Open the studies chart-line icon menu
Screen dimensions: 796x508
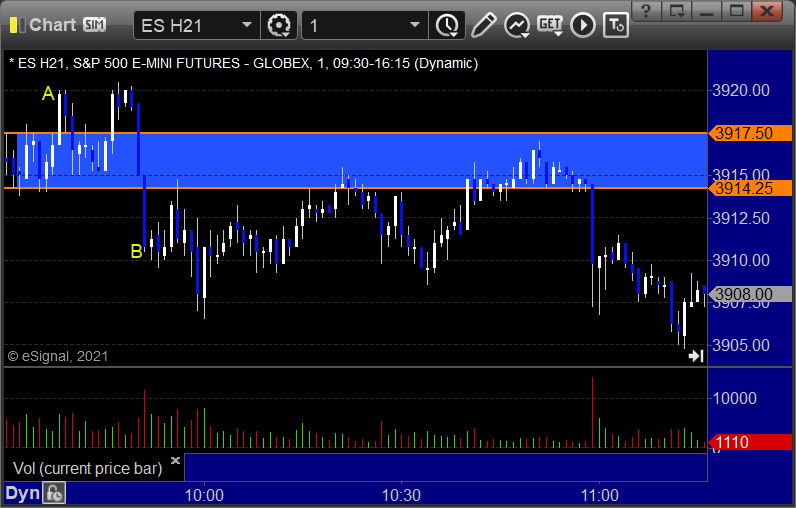(x=517, y=25)
